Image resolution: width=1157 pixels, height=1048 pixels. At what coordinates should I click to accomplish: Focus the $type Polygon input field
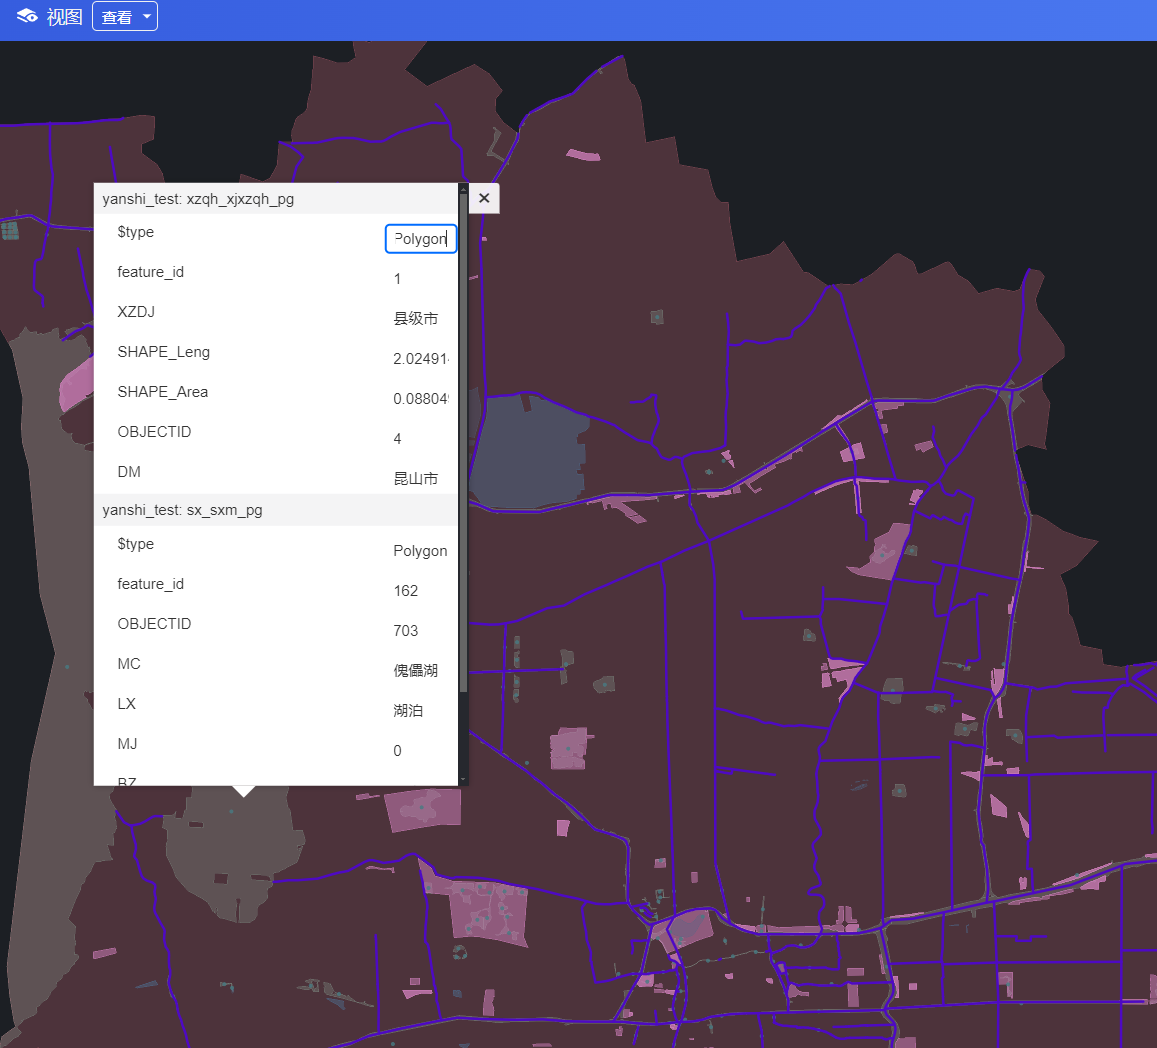[421, 239]
